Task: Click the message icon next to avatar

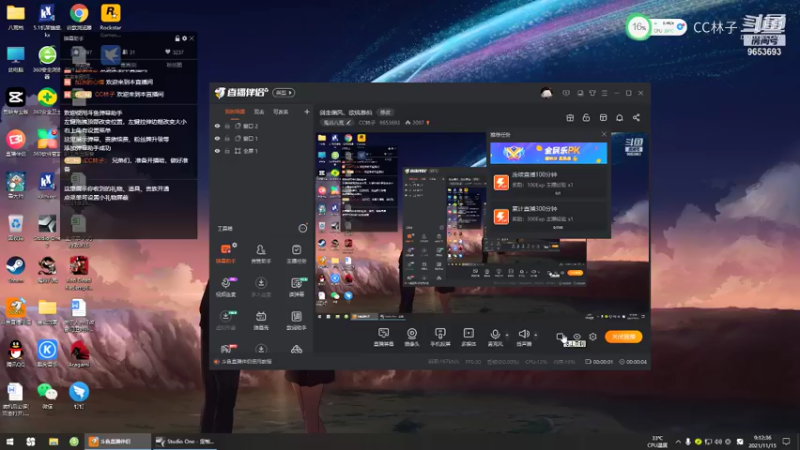Action: click(x=566, y=93)
